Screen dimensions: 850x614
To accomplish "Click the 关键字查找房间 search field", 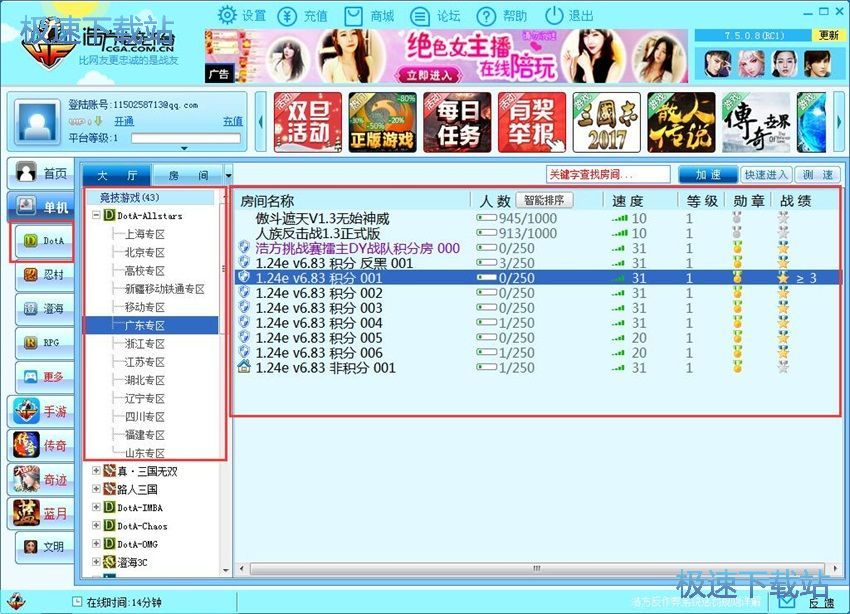I will (608, 174).
